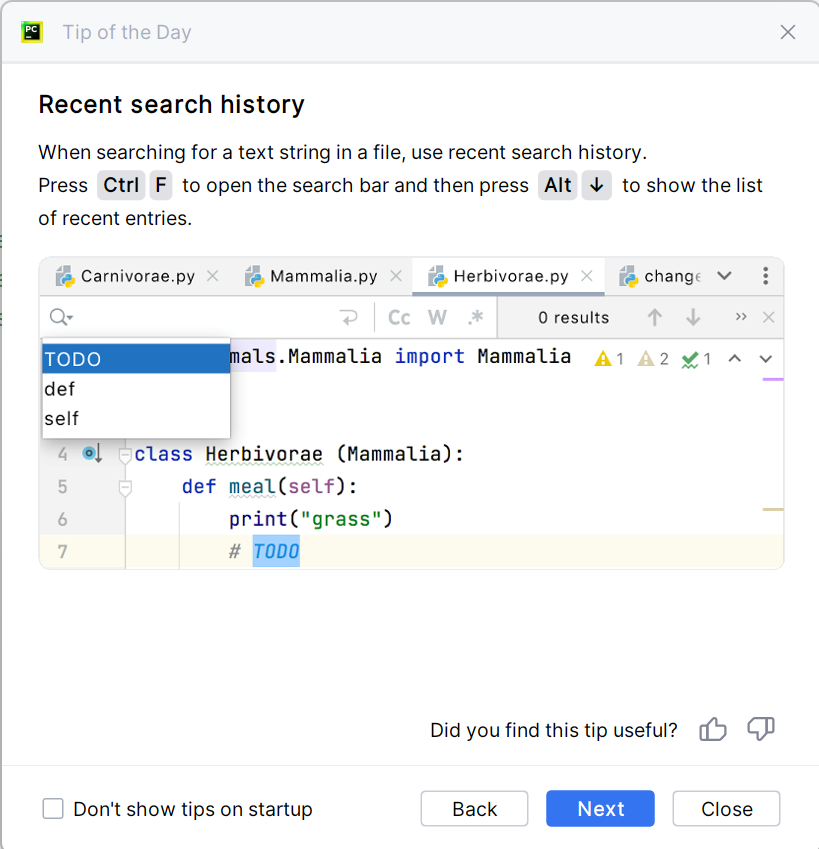This screenshot has width=819, height=849.
Task: Click the search magnifier history icon
Action: (x=60, y=318)
